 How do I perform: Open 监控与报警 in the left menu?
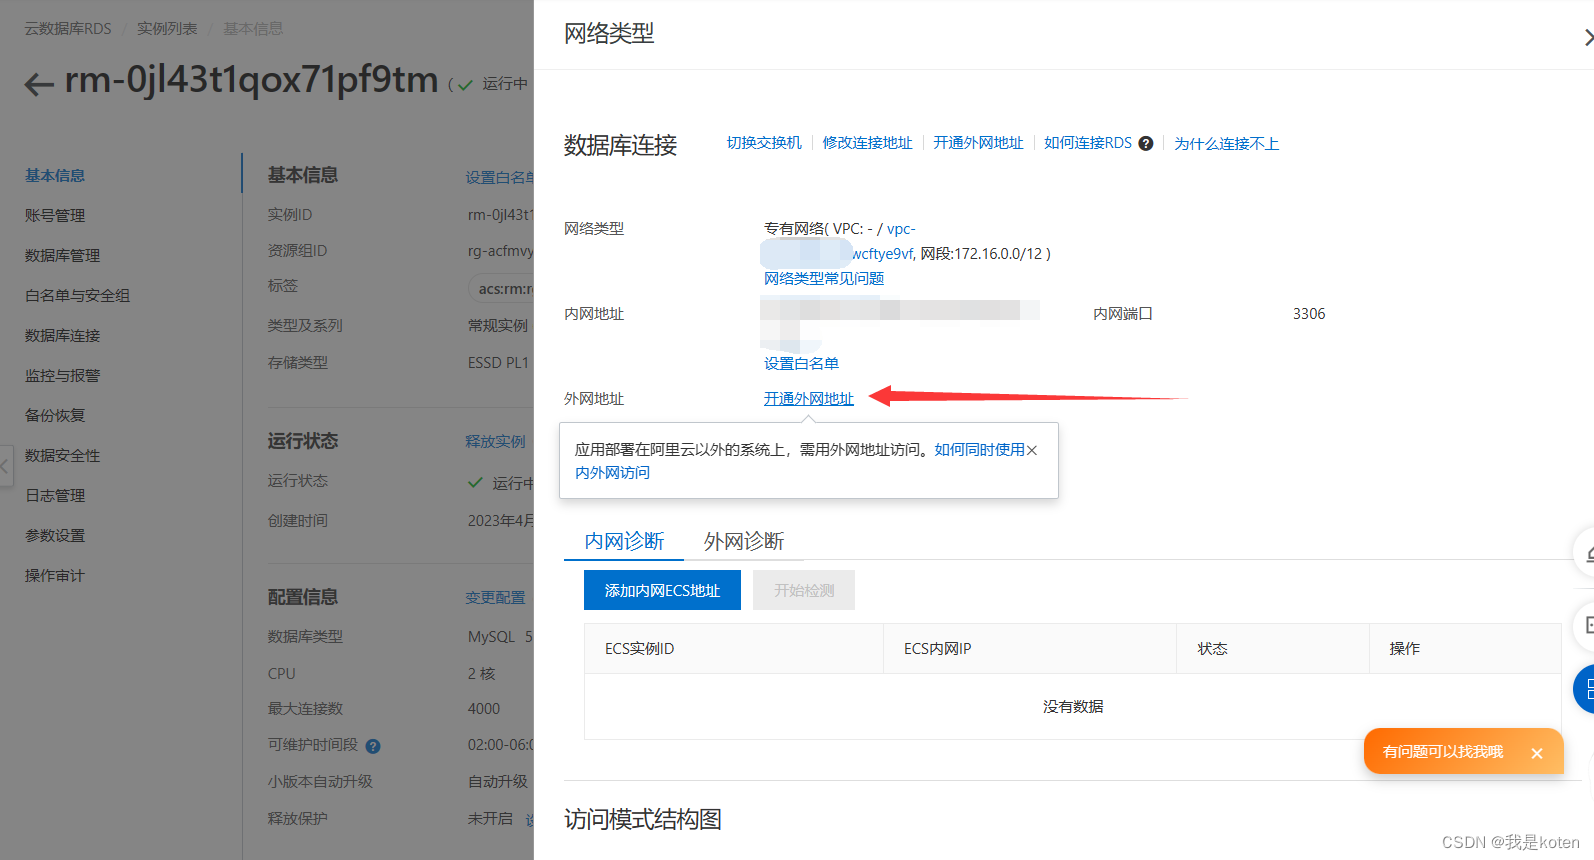(x=62, y=375)
